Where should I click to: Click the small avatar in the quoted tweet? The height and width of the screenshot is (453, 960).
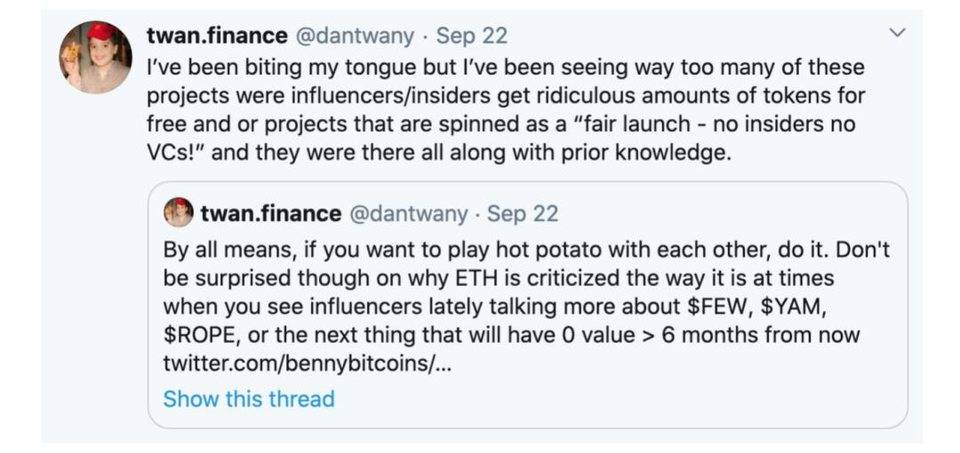point(178,213)
